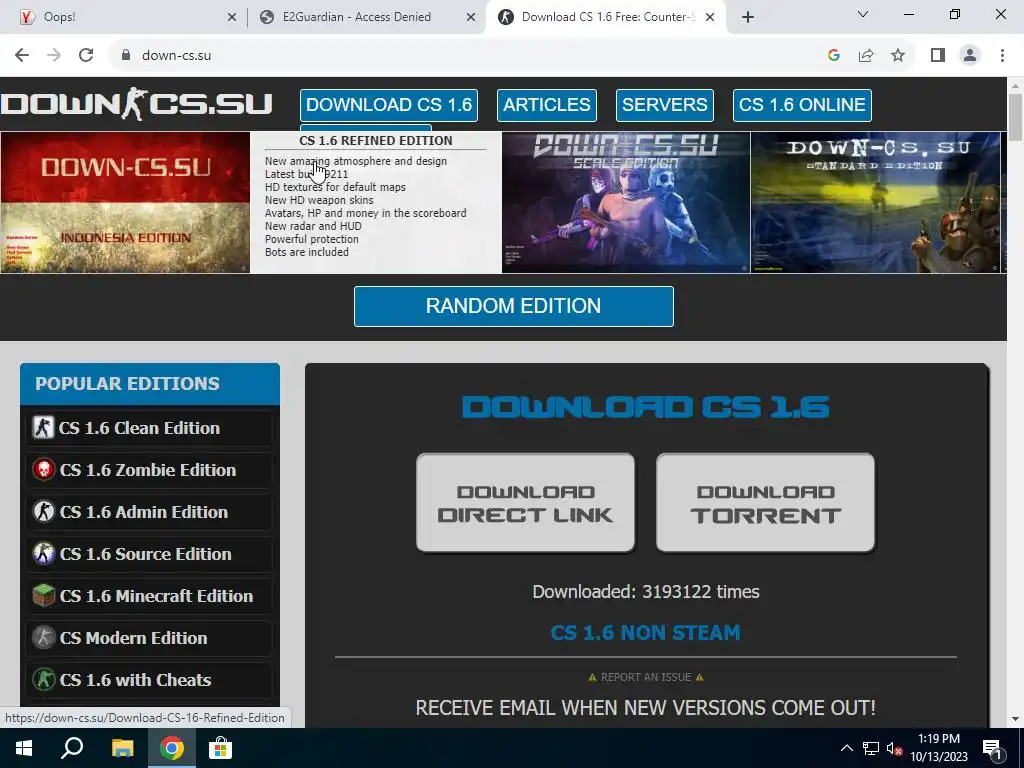Click the Clean Edition soldier icon

tap(43, 428)
